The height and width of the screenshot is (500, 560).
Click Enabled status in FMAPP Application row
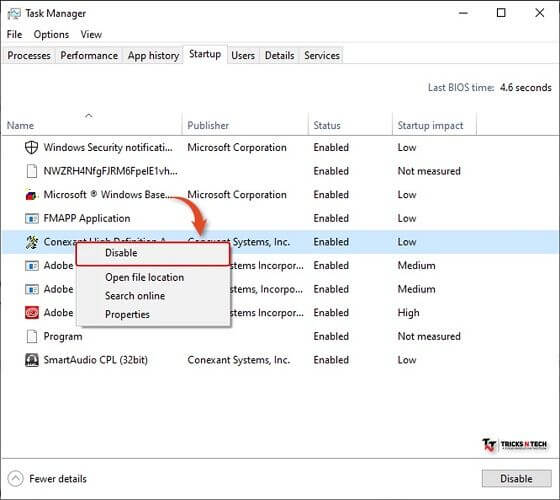pyautogui.click(x=331, y=218)
